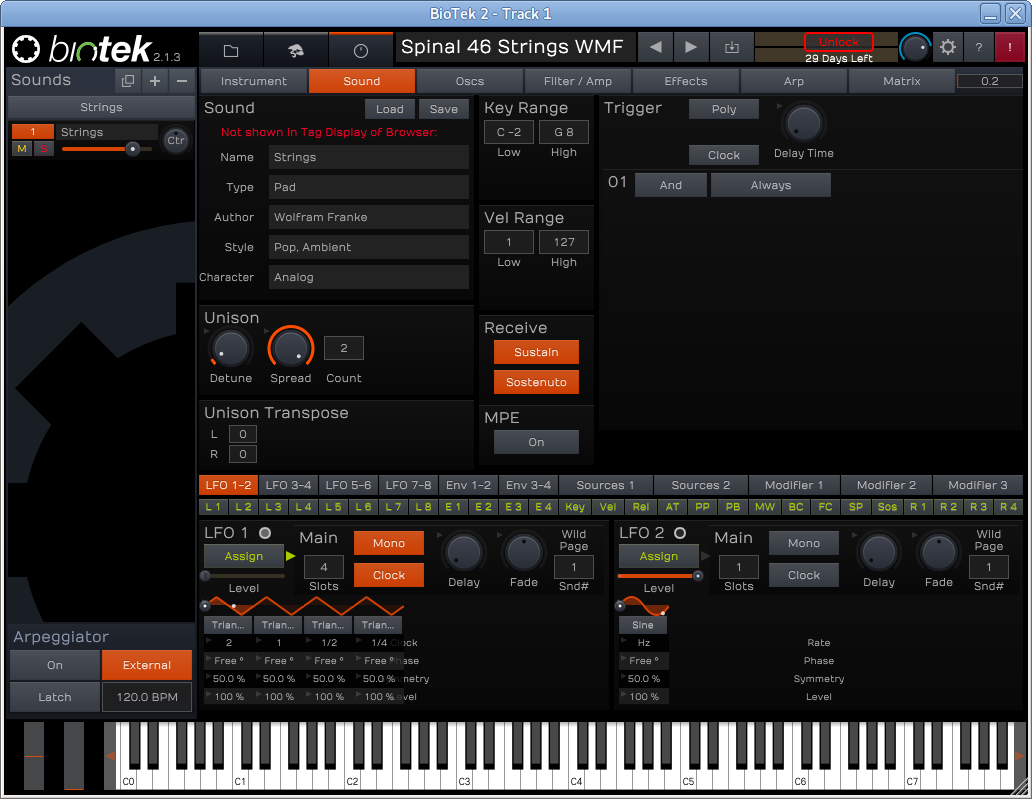The image size is (1032, 799).
Task: Toggle Sustain receive
Action: click(536, 352)
